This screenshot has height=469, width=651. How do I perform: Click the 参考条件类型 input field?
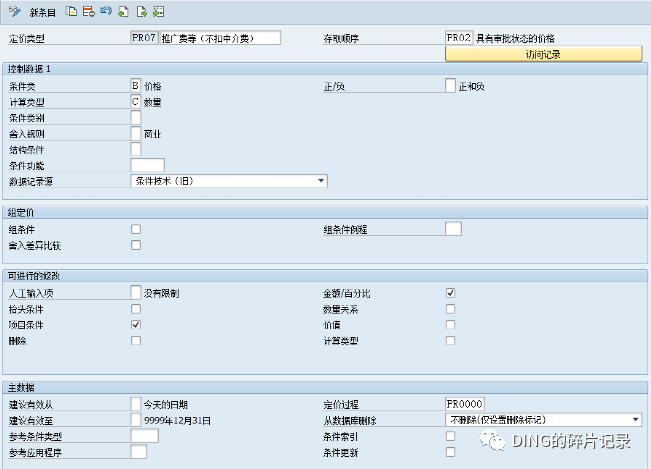point(144,436)
